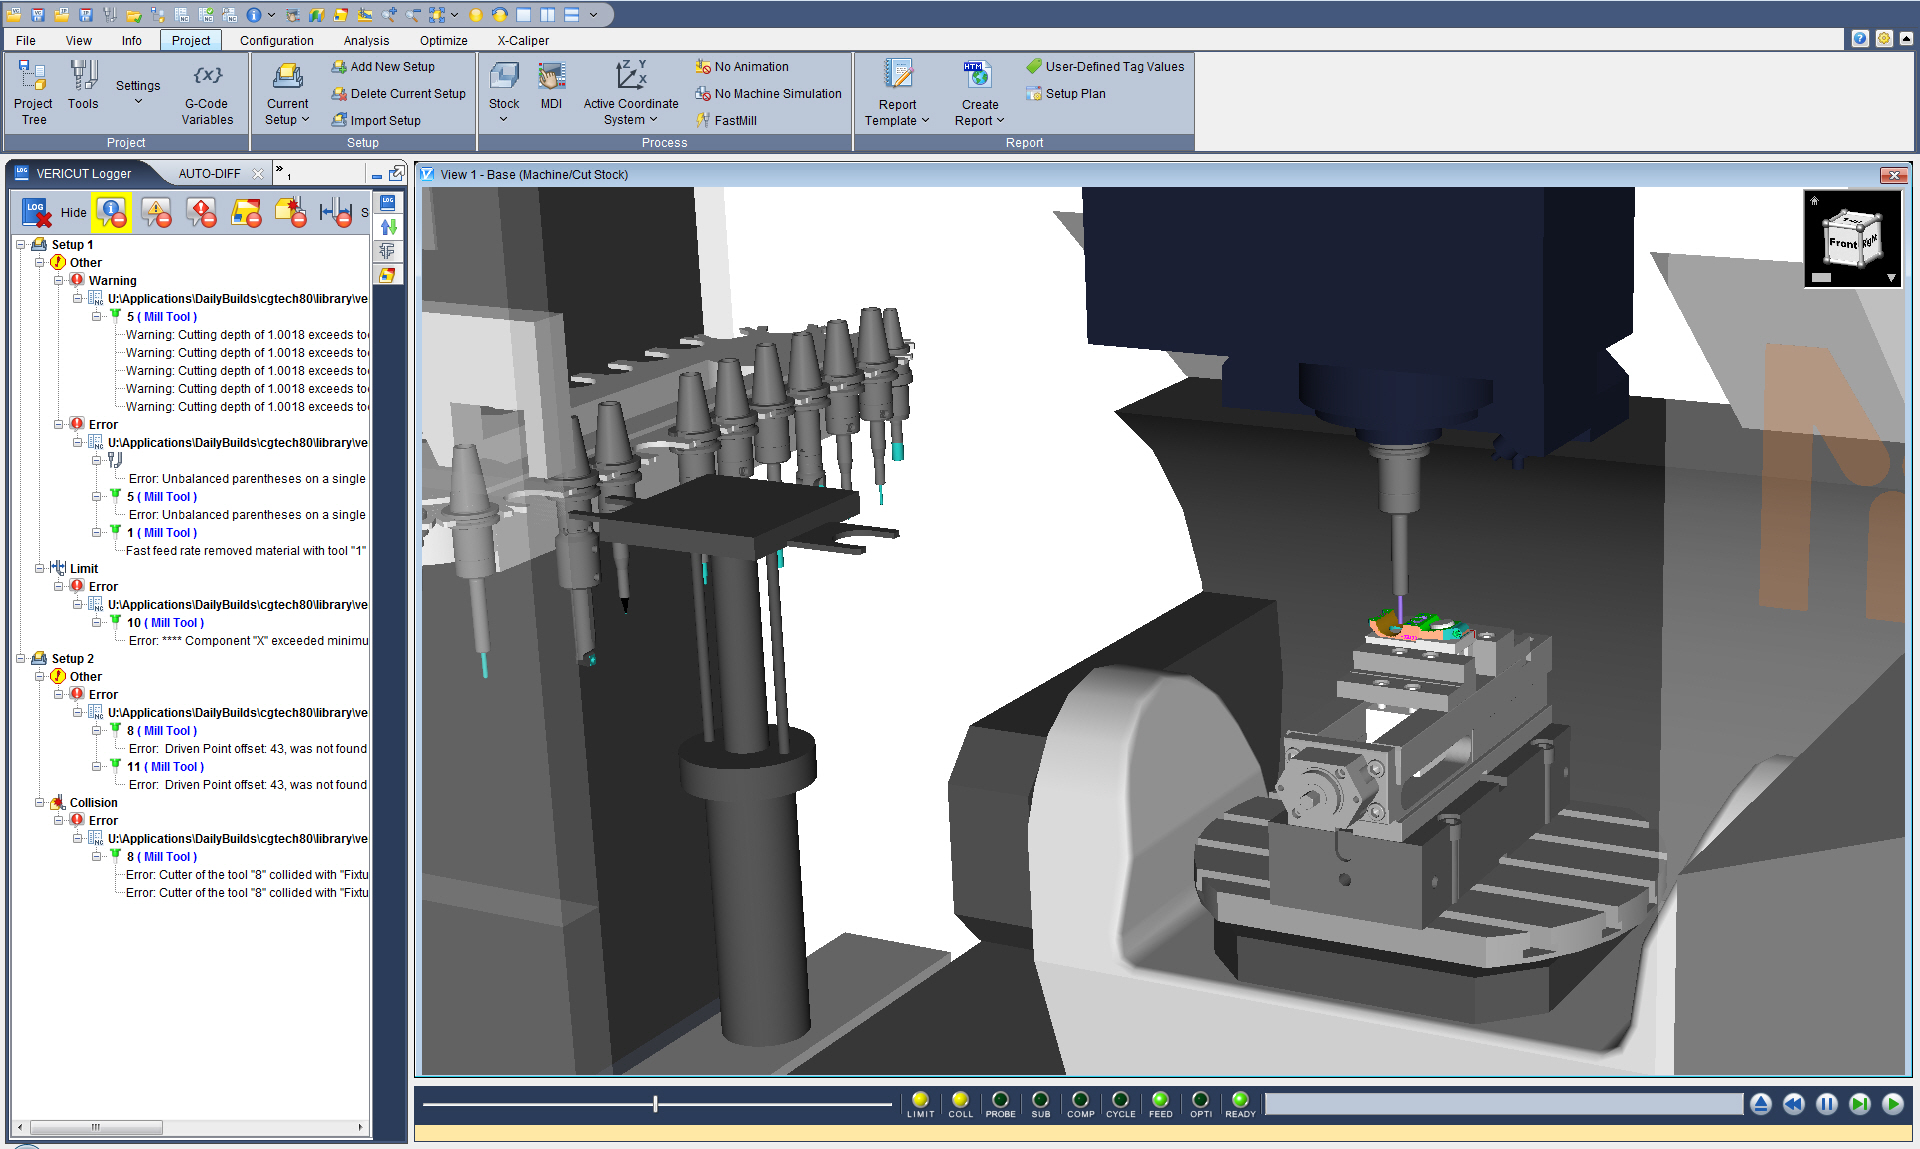
Task: Toggle the LIMIT status light
Action: click(x=920, y=1104)
